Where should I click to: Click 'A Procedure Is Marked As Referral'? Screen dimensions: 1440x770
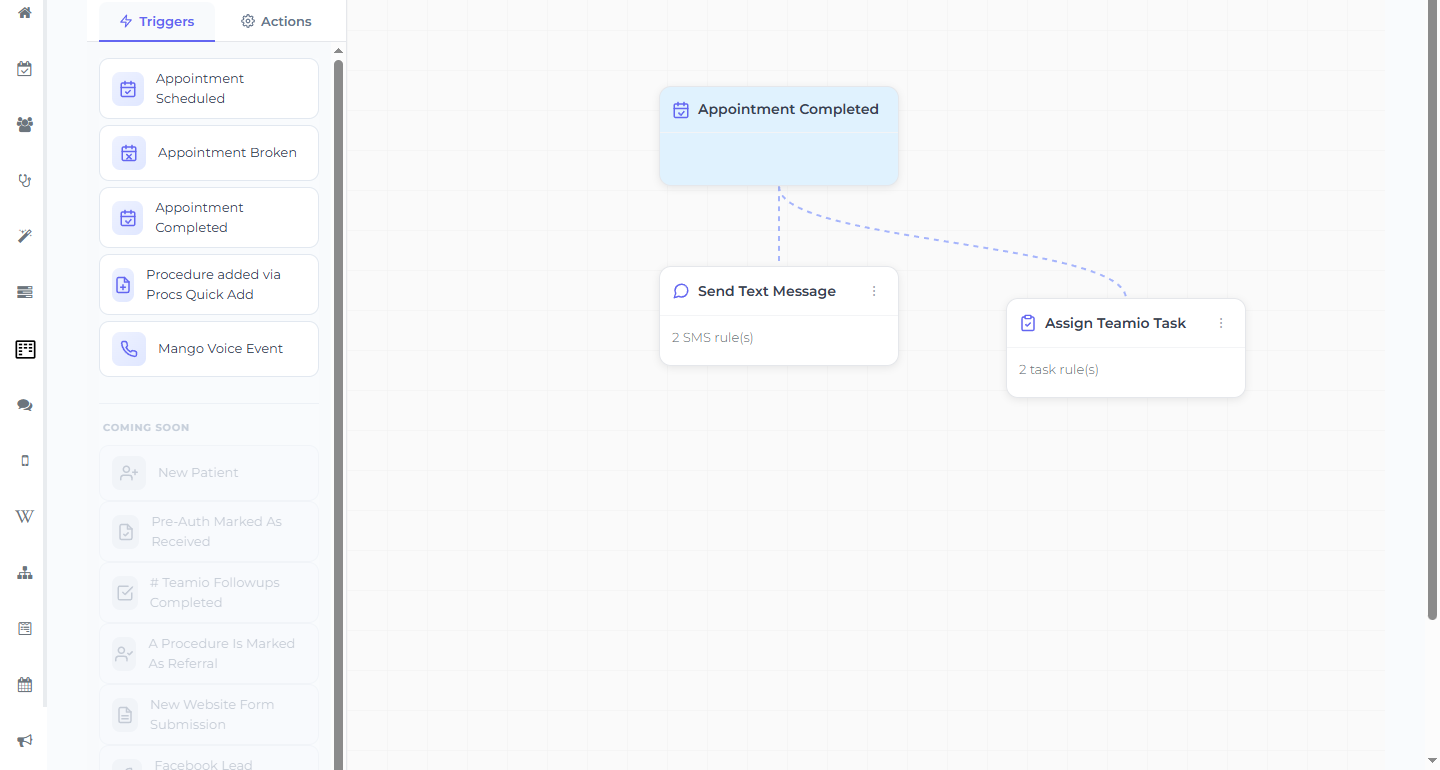click(209, 654)
